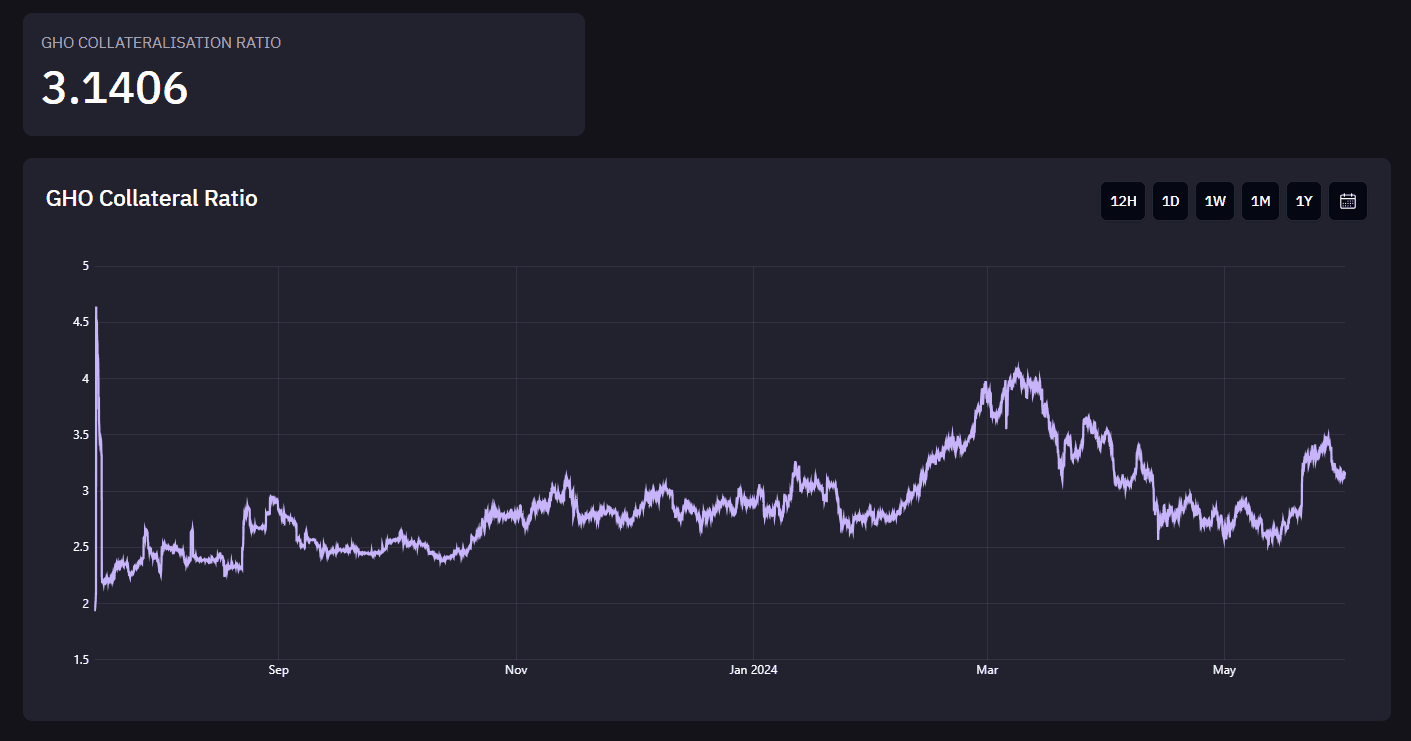Click the 4.5 tick on y-axis
The width and height of the screenshot is (1411, 741).
click(81, 322)
